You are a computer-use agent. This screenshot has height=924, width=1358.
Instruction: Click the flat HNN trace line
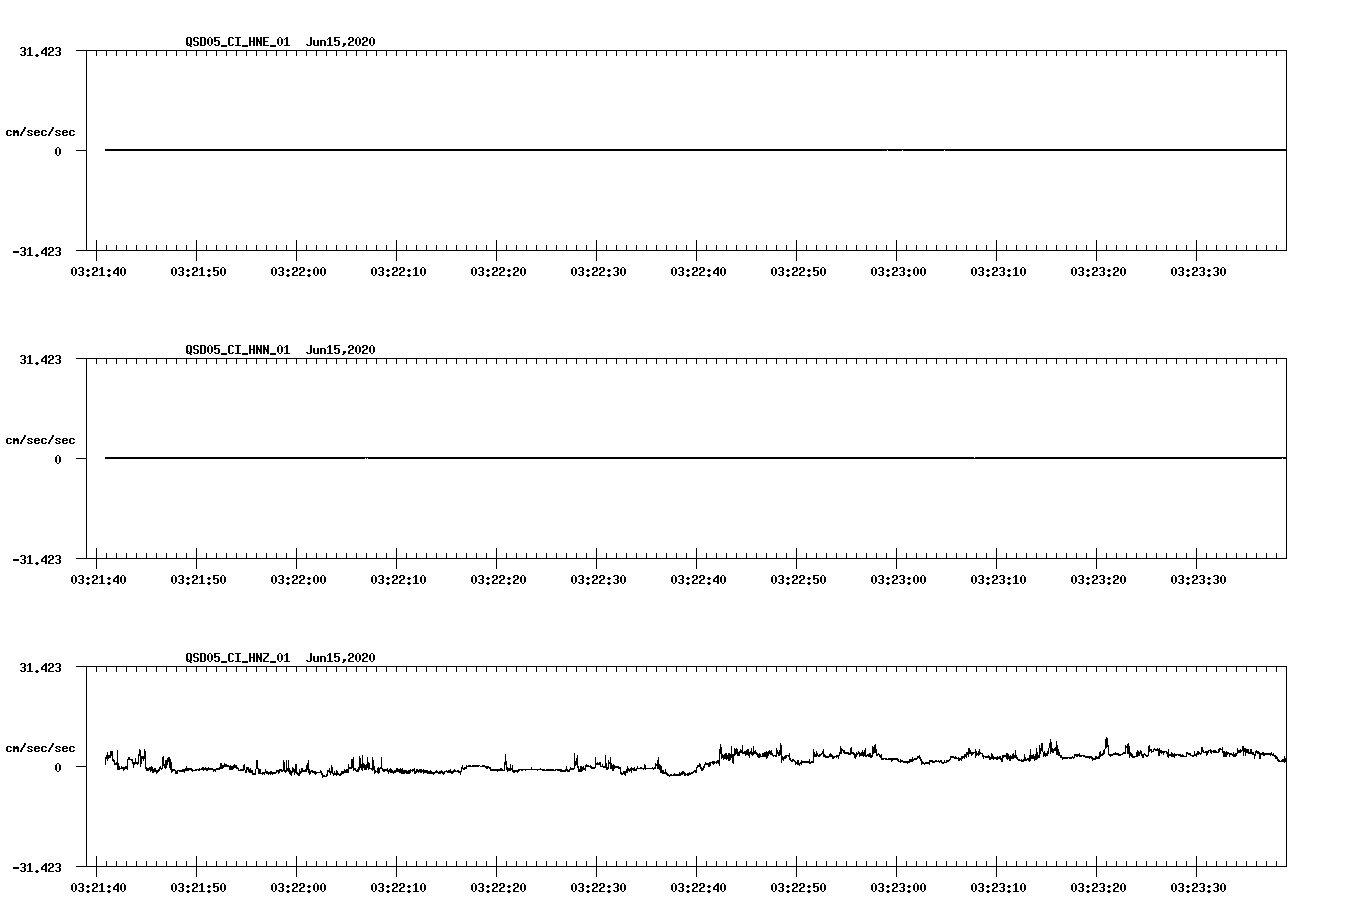coord(695,458)
